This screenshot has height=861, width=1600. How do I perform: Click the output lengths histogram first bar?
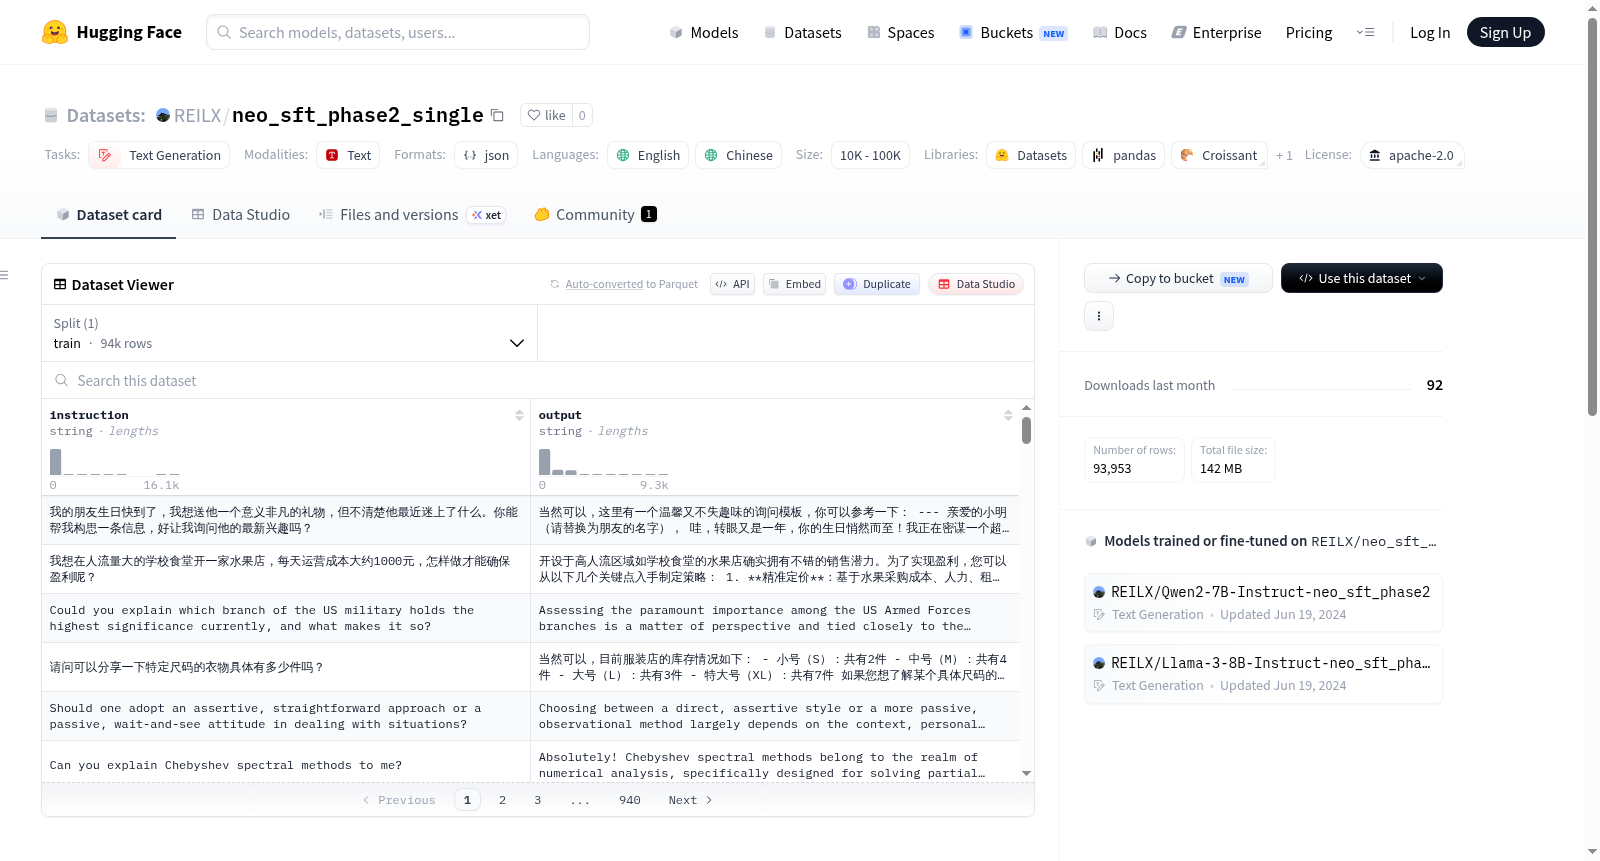tap(544, 462)
